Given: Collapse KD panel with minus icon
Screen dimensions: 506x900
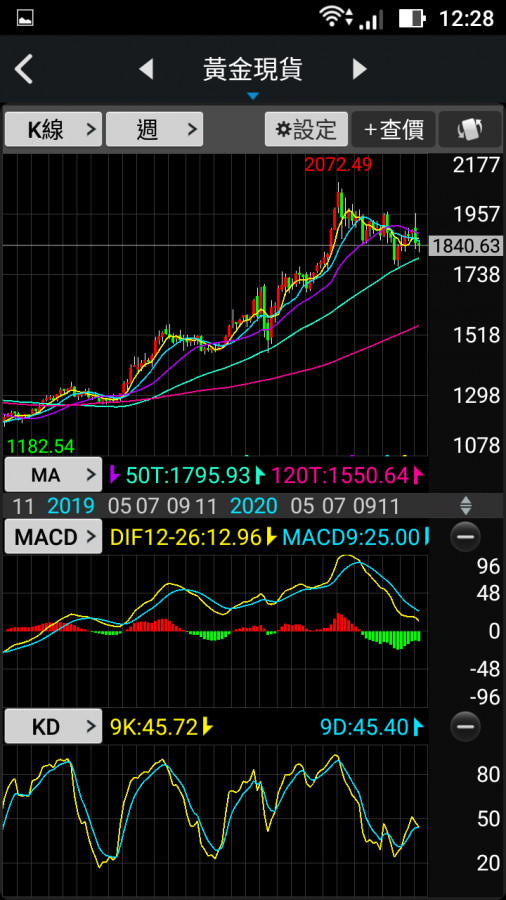Looking at the screenshot, I should [465, 727].
